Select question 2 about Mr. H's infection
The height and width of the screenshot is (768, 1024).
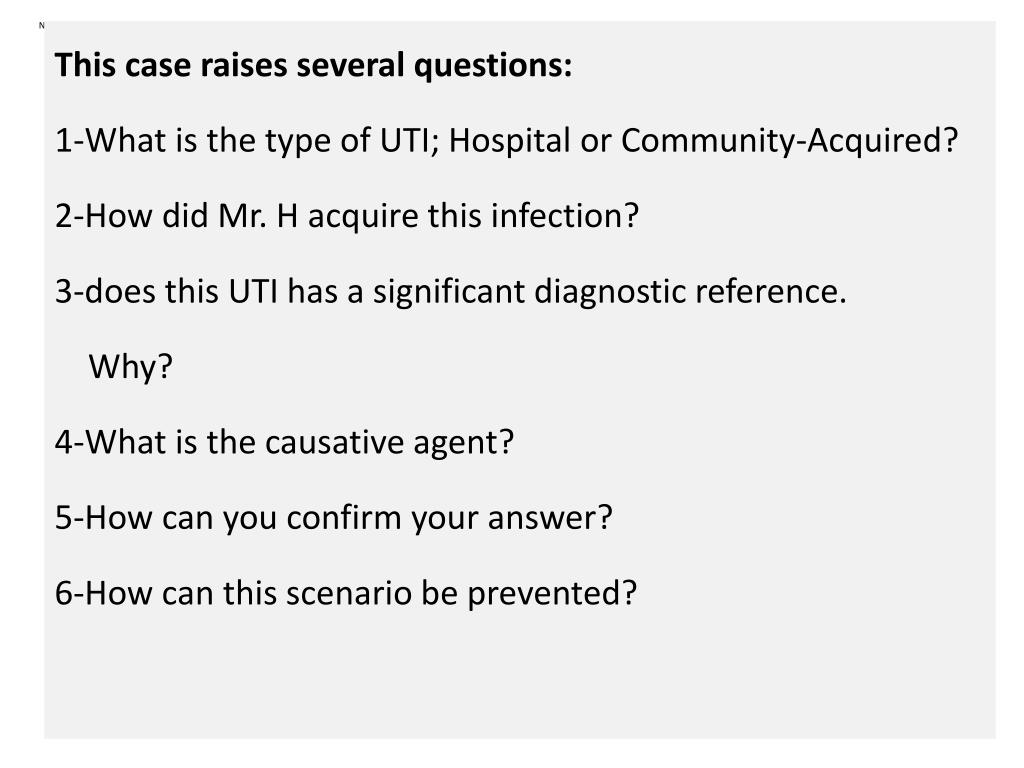(x=347, y=216)
